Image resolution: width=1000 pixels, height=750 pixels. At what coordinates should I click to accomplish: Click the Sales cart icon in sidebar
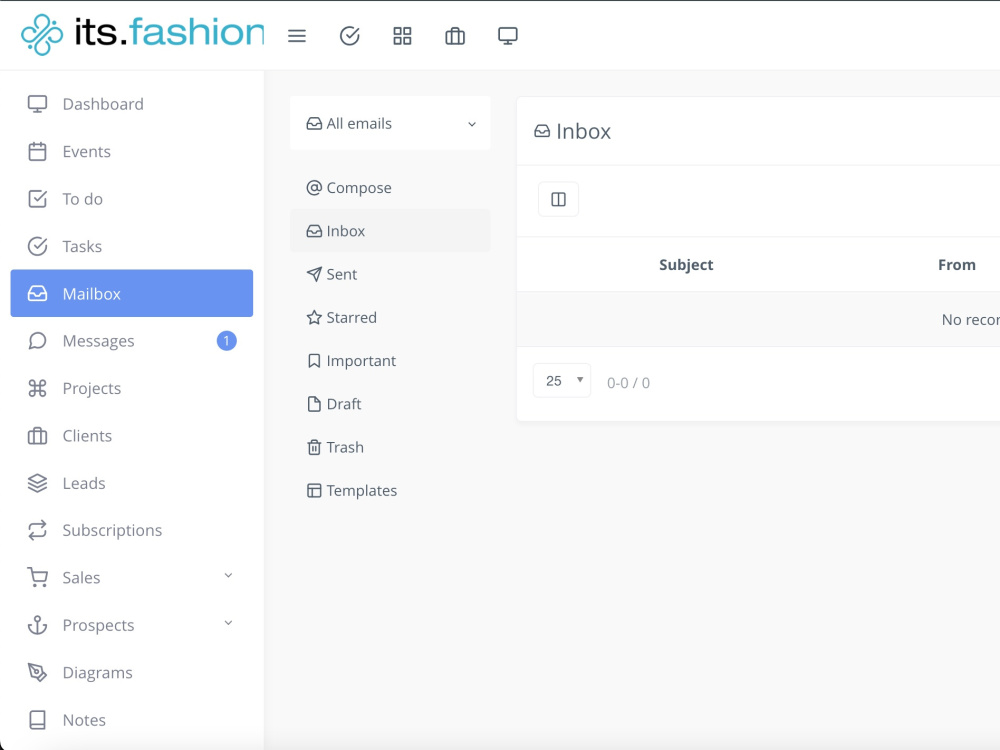coord(38,577)
